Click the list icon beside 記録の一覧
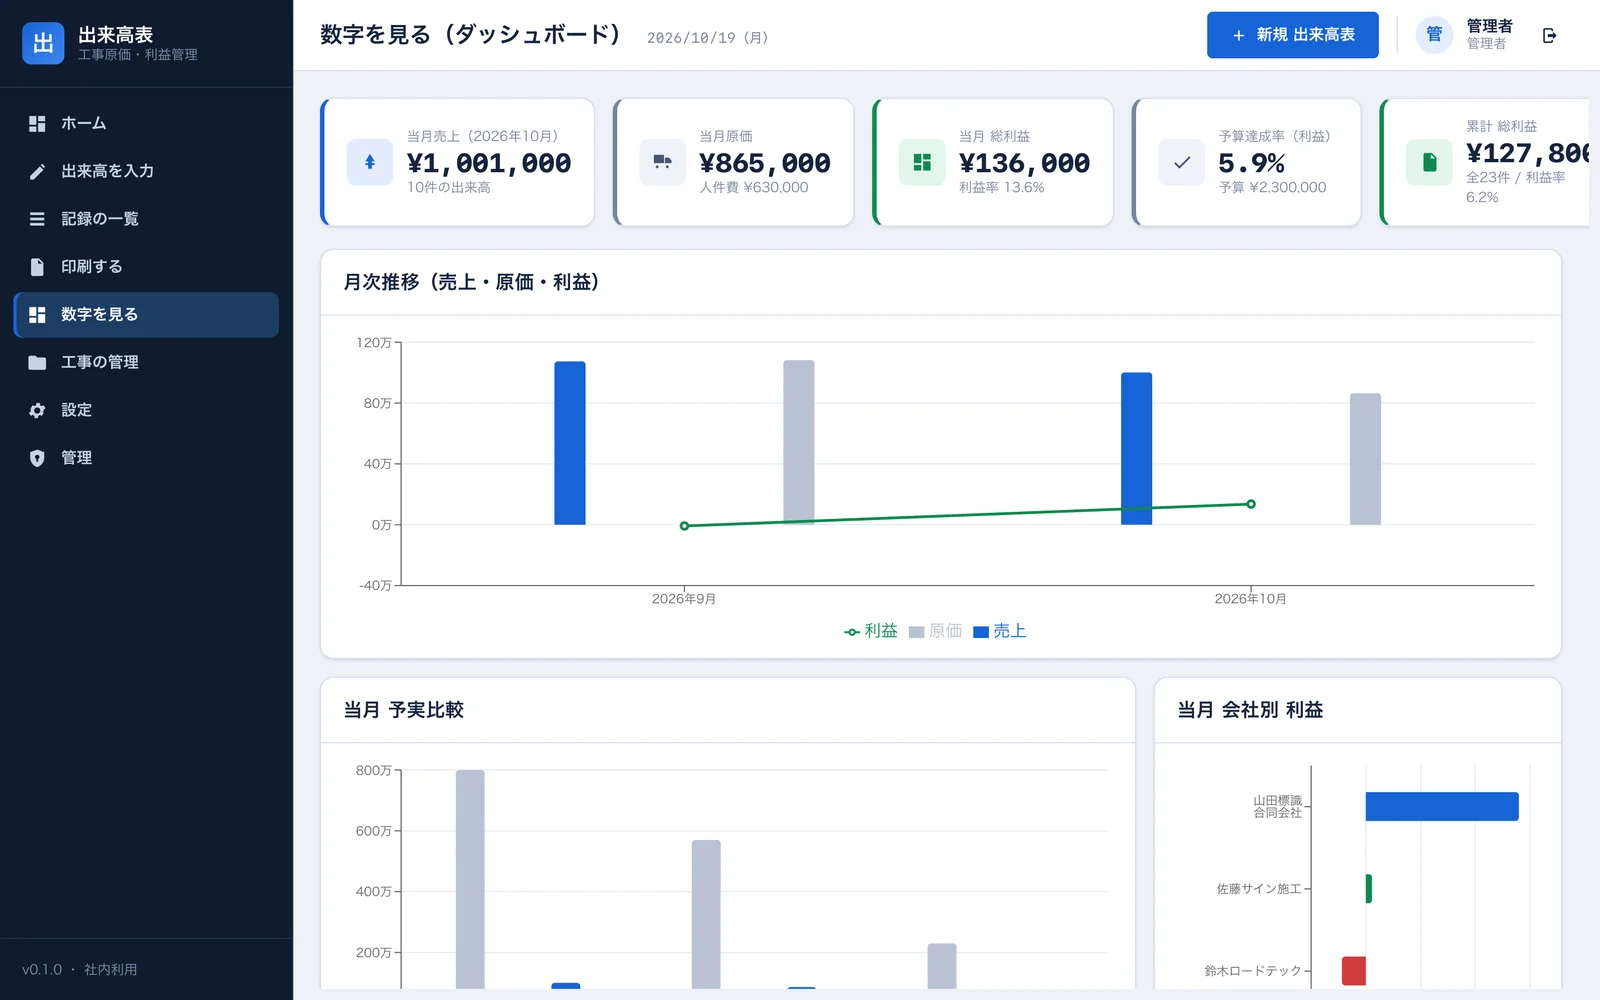 [37, 219]
